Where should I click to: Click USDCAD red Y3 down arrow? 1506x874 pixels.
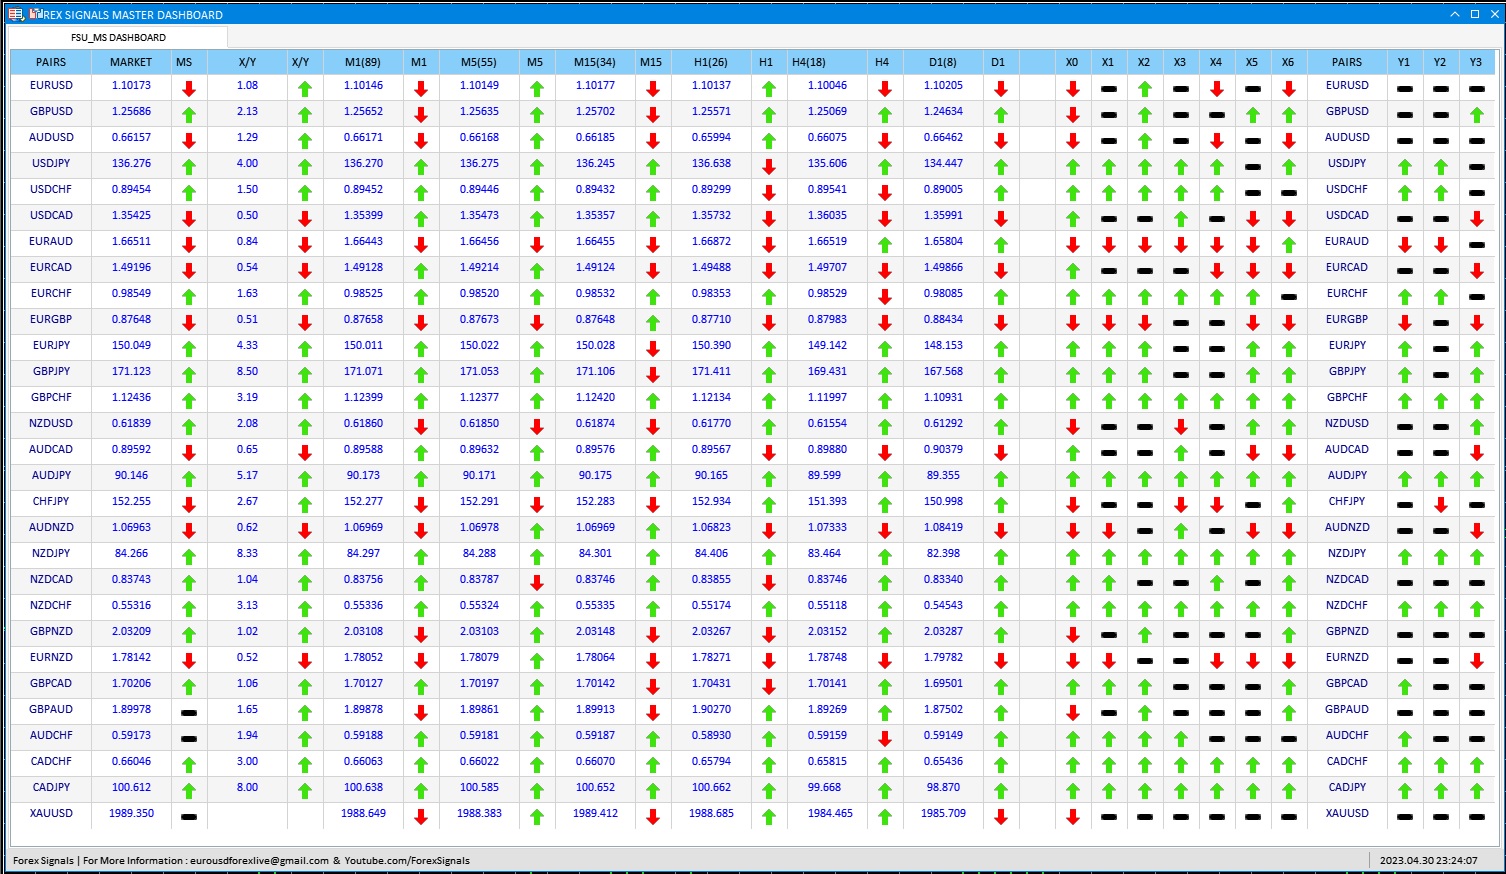pos(1477,219)
